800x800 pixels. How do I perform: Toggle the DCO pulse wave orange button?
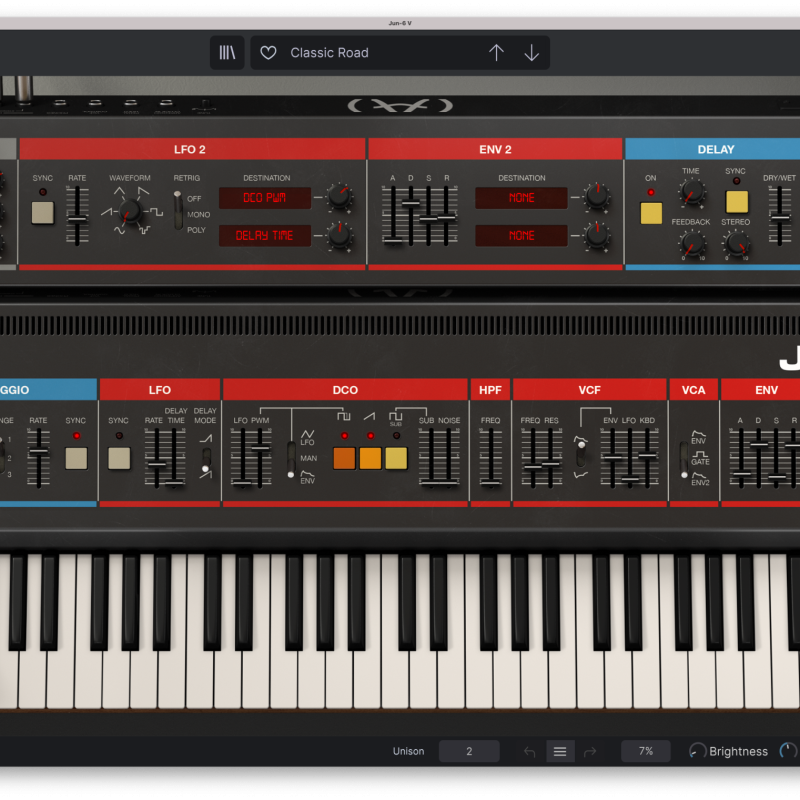[344, 458]
